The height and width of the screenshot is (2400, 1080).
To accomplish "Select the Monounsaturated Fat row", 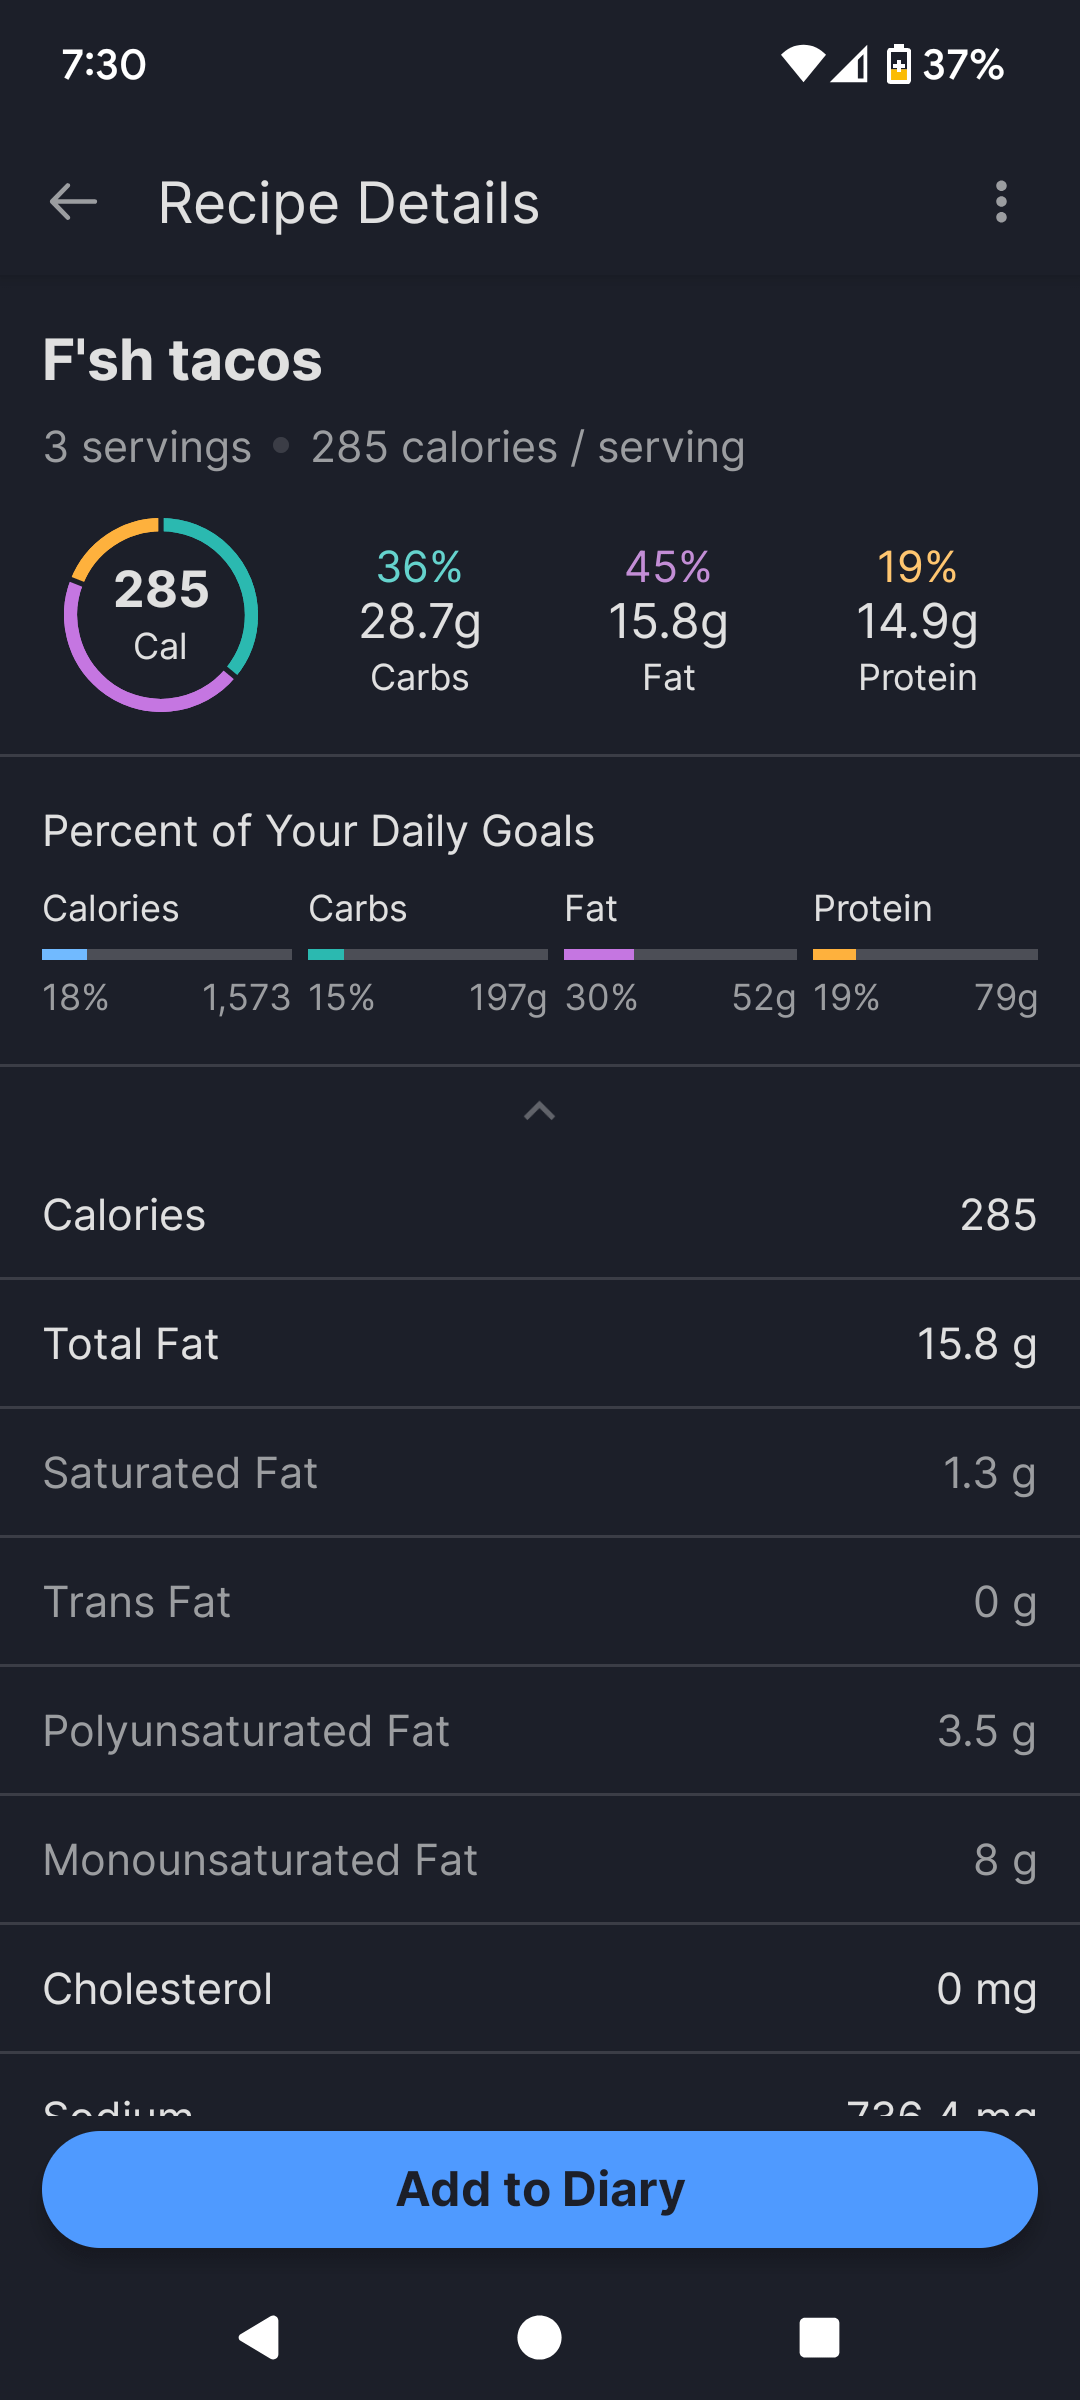I will tap(539, 1860).
